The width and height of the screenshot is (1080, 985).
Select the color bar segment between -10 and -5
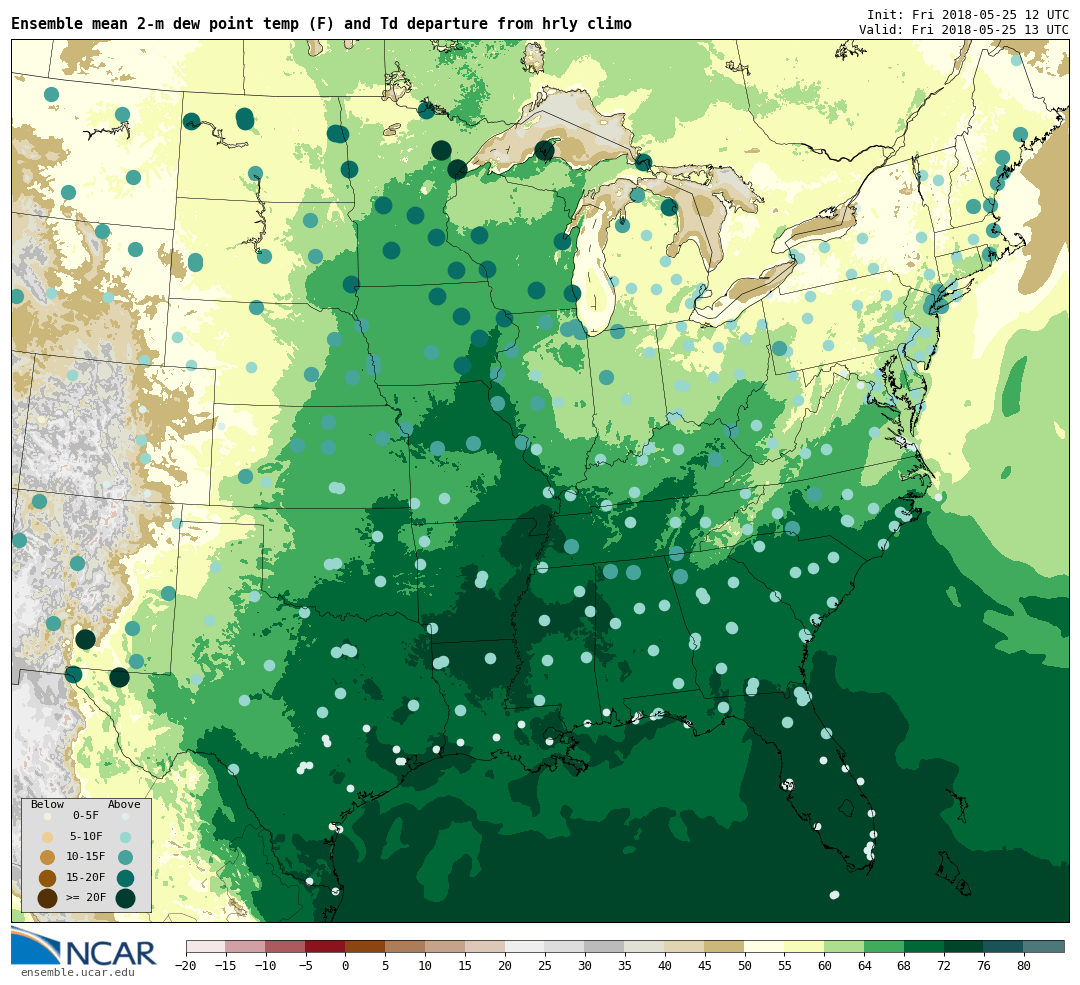286,946
